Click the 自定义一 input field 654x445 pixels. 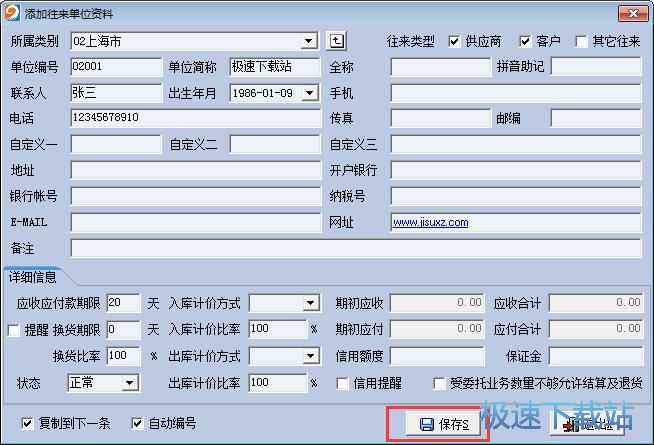(116, 144)
